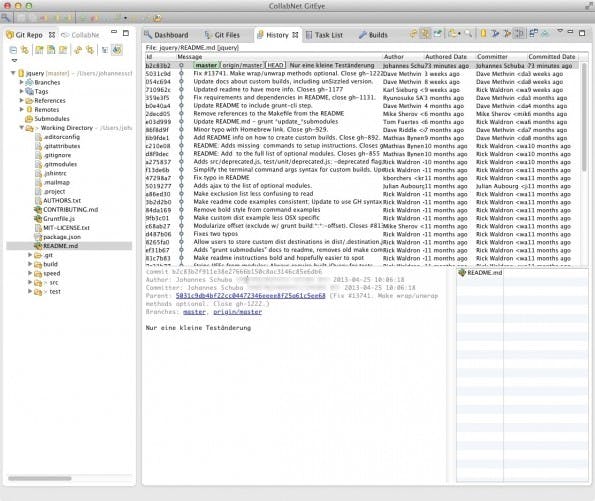
Task: Click the clone repository icon in Git Repo toolbar
Action: click(x=51, y=50)
